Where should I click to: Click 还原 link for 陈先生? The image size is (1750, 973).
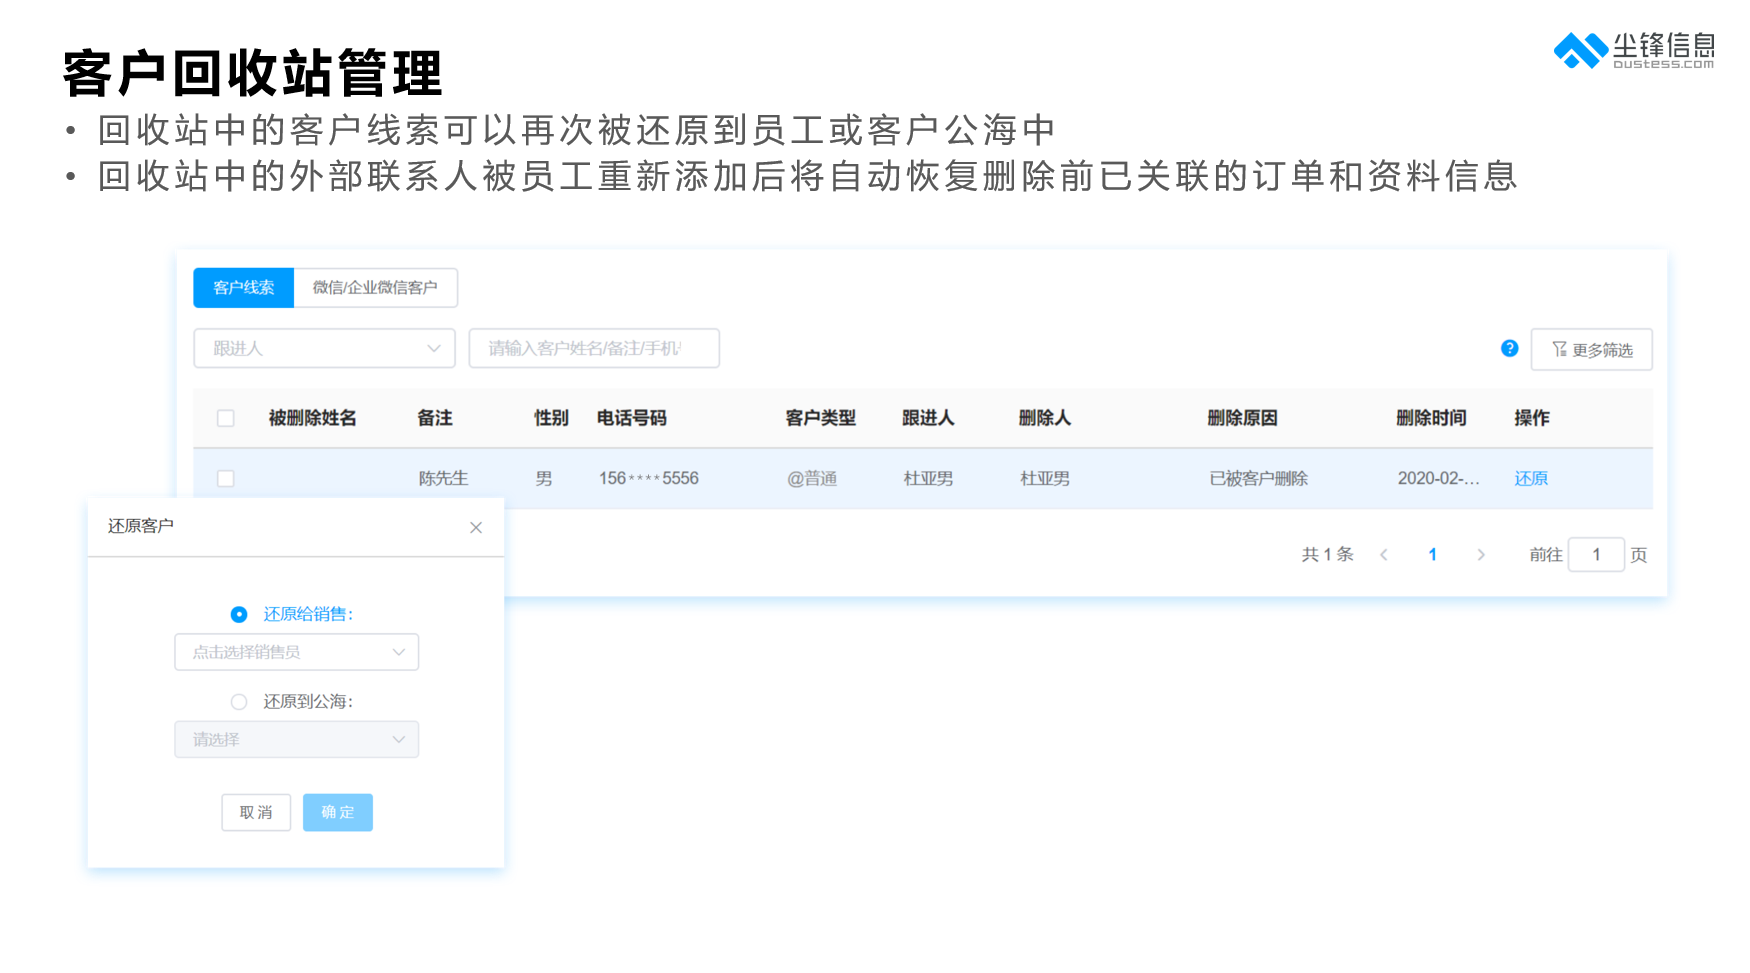(1530, 478)
